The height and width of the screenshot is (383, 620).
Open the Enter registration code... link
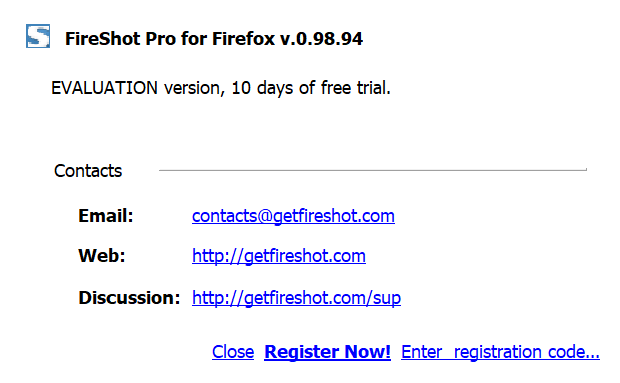[x=500, y=352]
